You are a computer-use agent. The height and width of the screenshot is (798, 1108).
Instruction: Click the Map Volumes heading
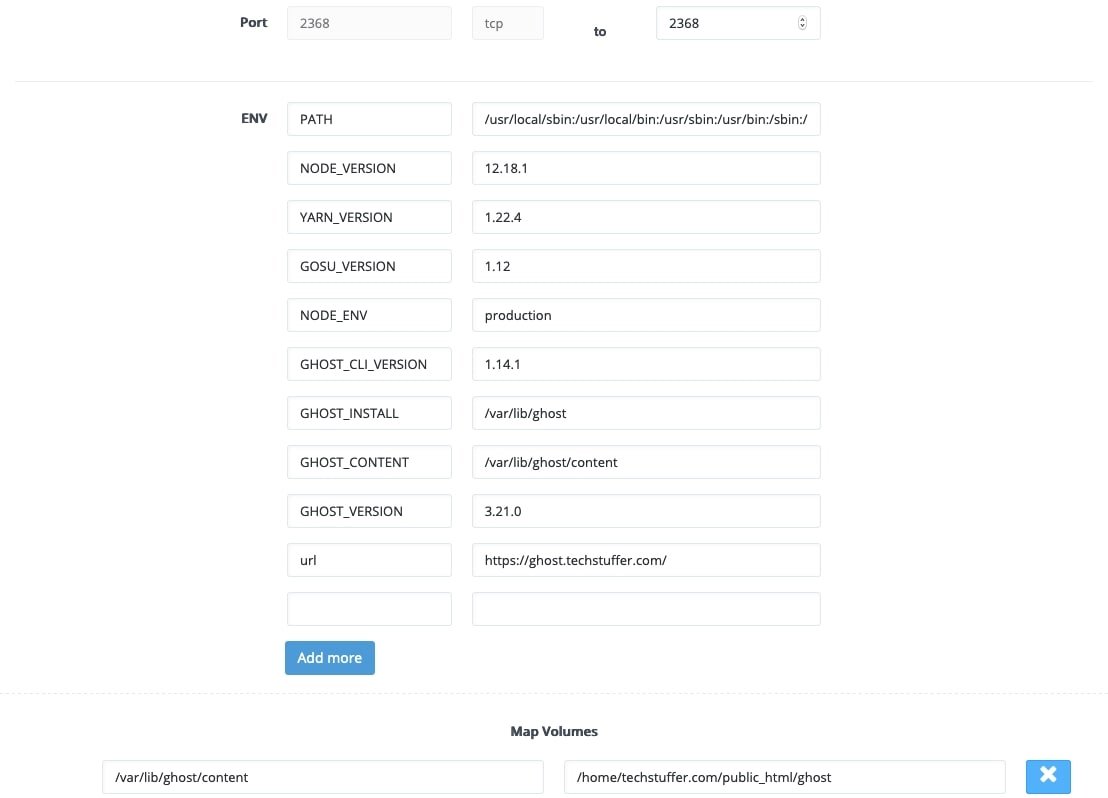[554, 732]
